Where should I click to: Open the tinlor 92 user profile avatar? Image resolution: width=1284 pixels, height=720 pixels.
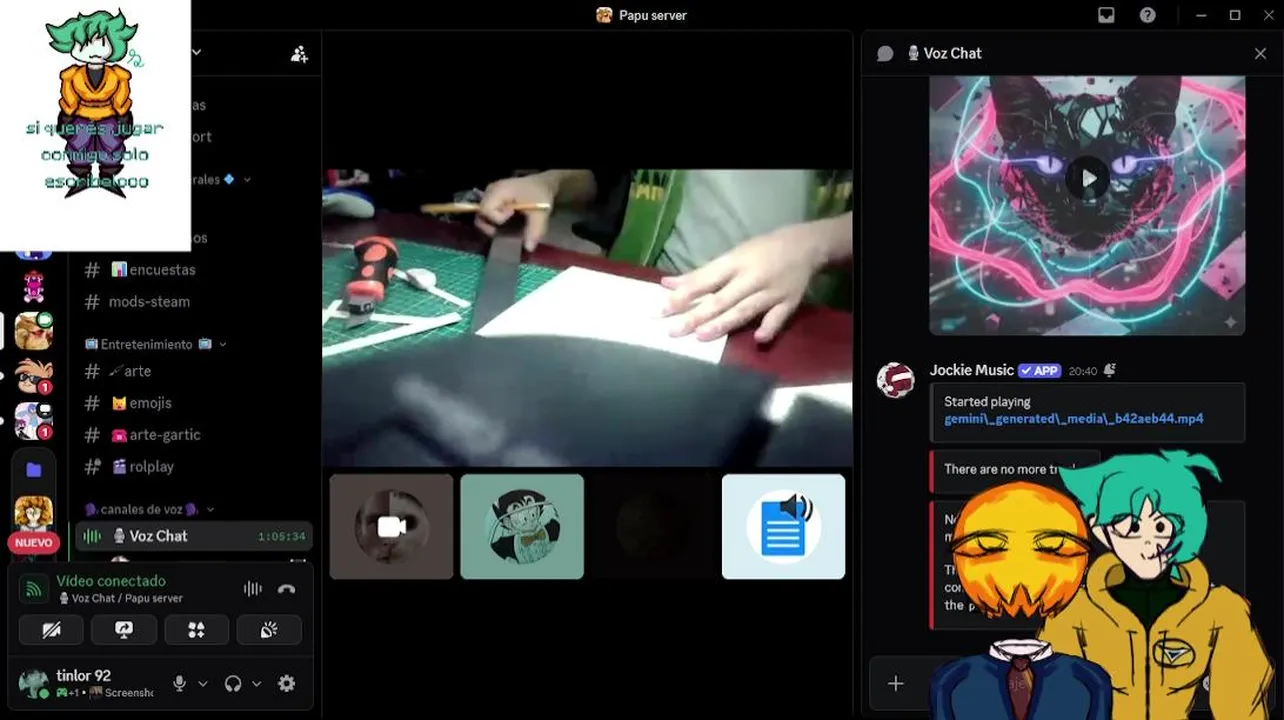click(x=34, y=684)
